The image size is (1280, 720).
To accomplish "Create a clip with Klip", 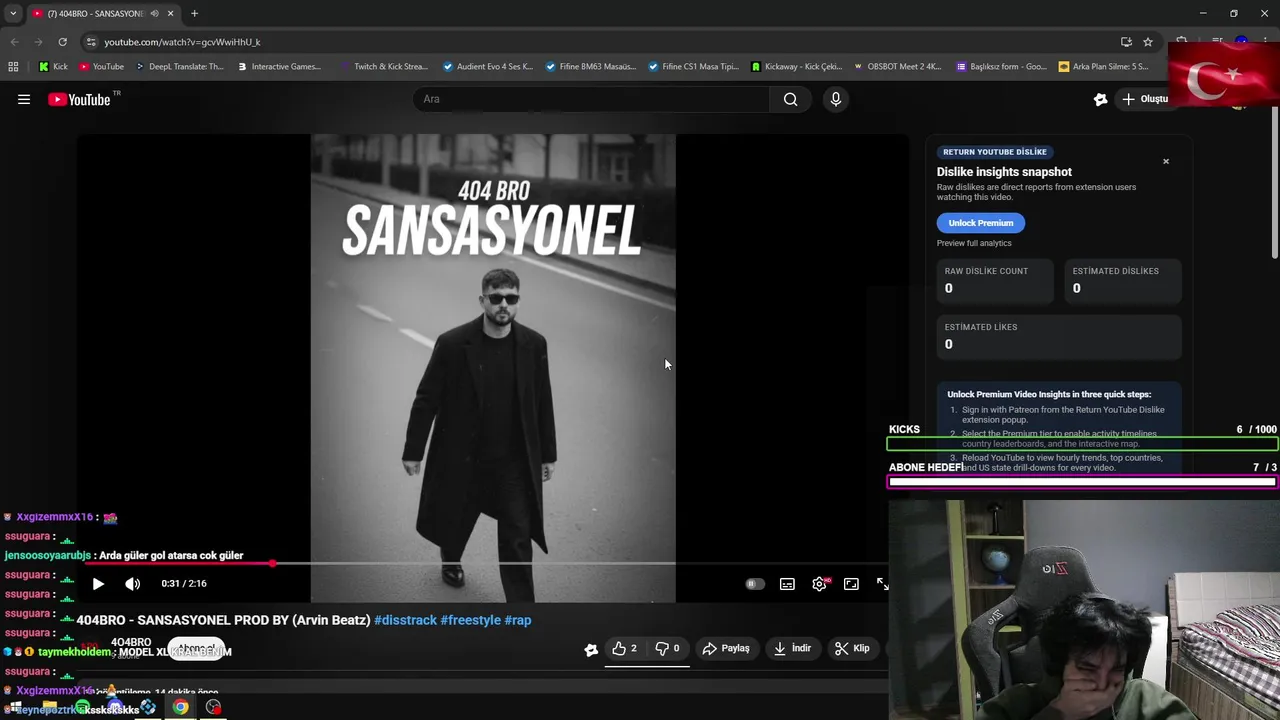I will (x=853, y=648).
